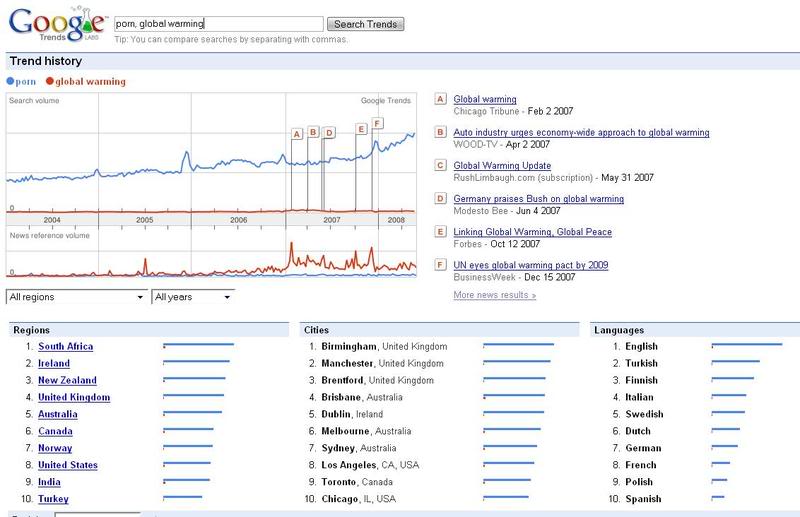The width and height of the screenshot is (800, 517).
Task: Open Auto industry urges economy-wide approach link
Action: (x=581, y=133)
